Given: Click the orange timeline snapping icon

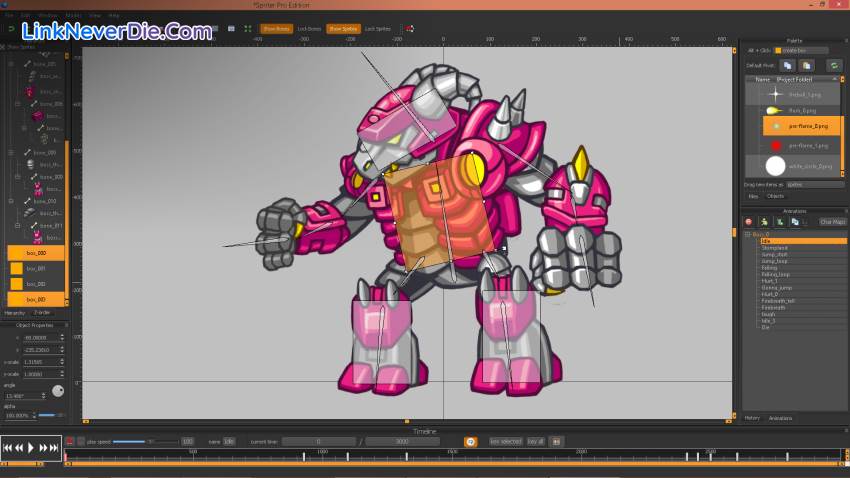Looking at the screenshot, I should pos(470,441).
